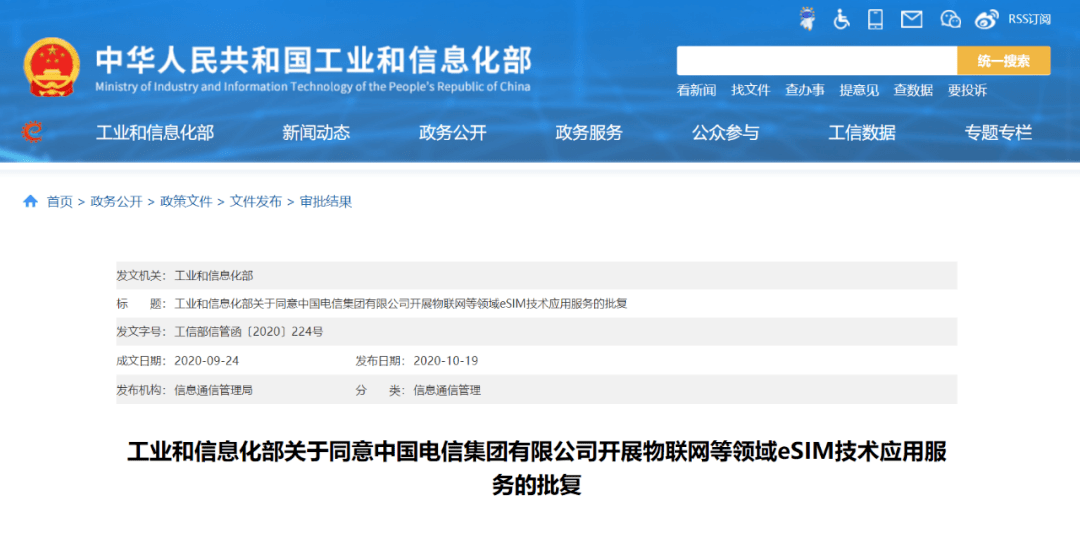Open the mobile version phone icon
The image size is (1080, 555).
click(875, 19)
